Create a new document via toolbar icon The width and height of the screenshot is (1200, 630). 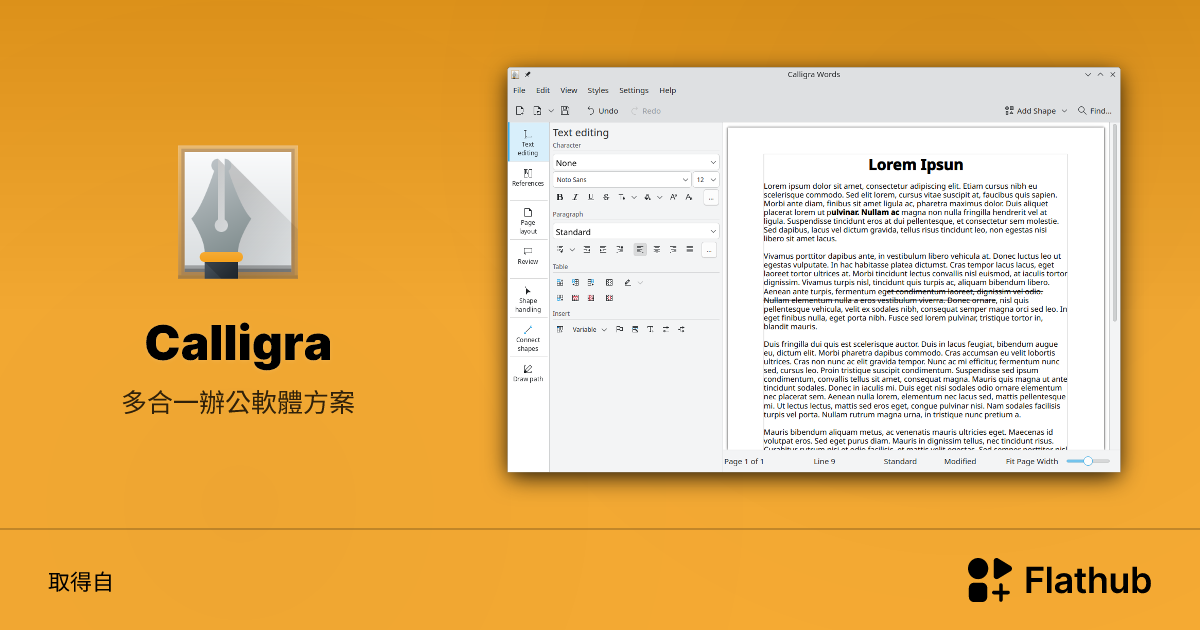[519, 111]
